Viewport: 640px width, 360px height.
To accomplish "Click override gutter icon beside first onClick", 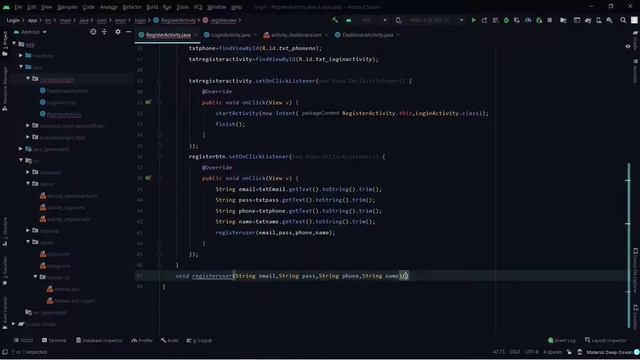I will (x=148, y=102).
